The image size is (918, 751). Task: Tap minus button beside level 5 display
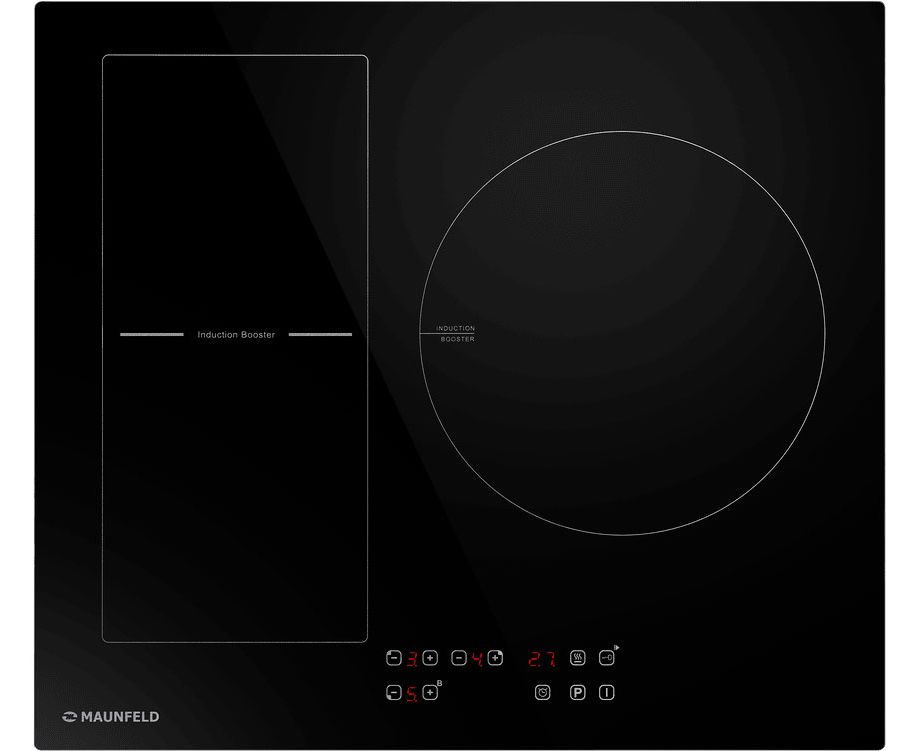tap(393, 692)
